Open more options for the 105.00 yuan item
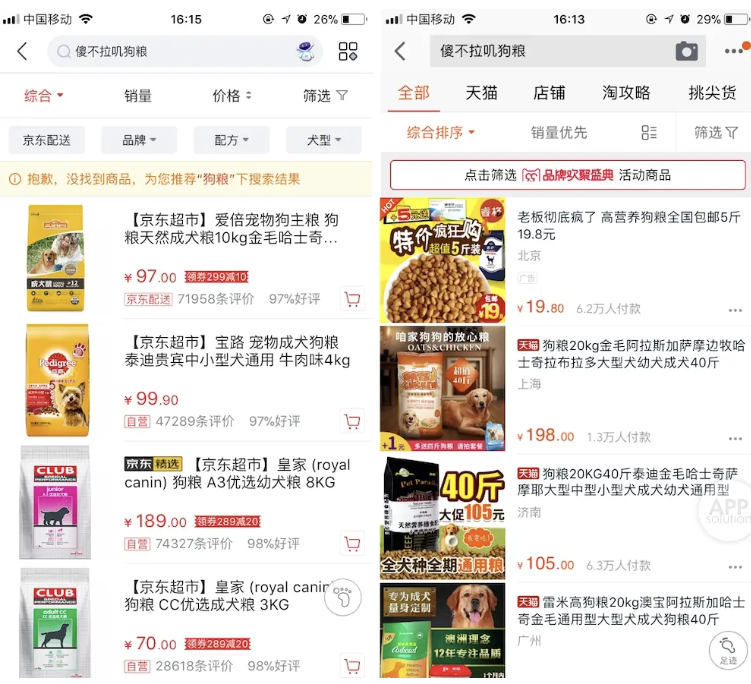 coord(735,567)
